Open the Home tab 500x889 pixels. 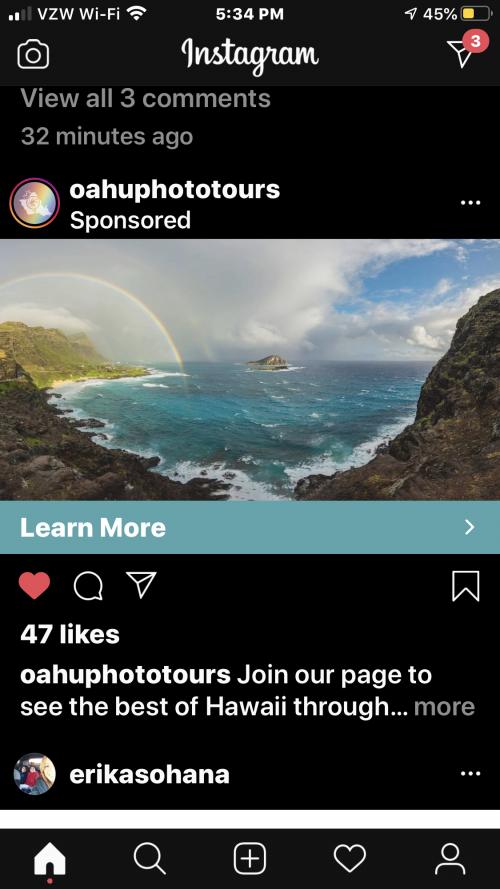[50, 859]
